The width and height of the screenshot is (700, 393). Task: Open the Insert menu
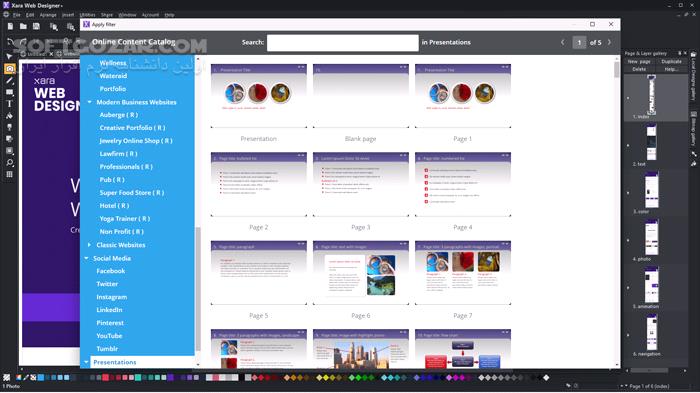coord(68,15)
